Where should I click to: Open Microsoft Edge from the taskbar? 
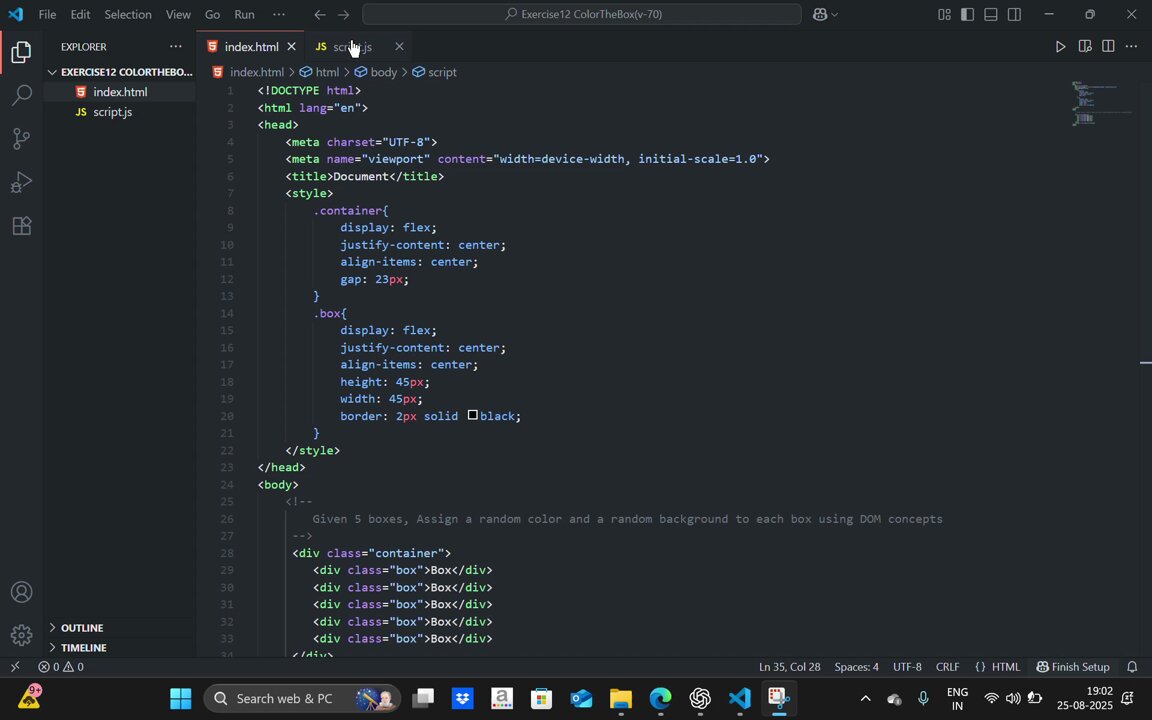point(660,698)
